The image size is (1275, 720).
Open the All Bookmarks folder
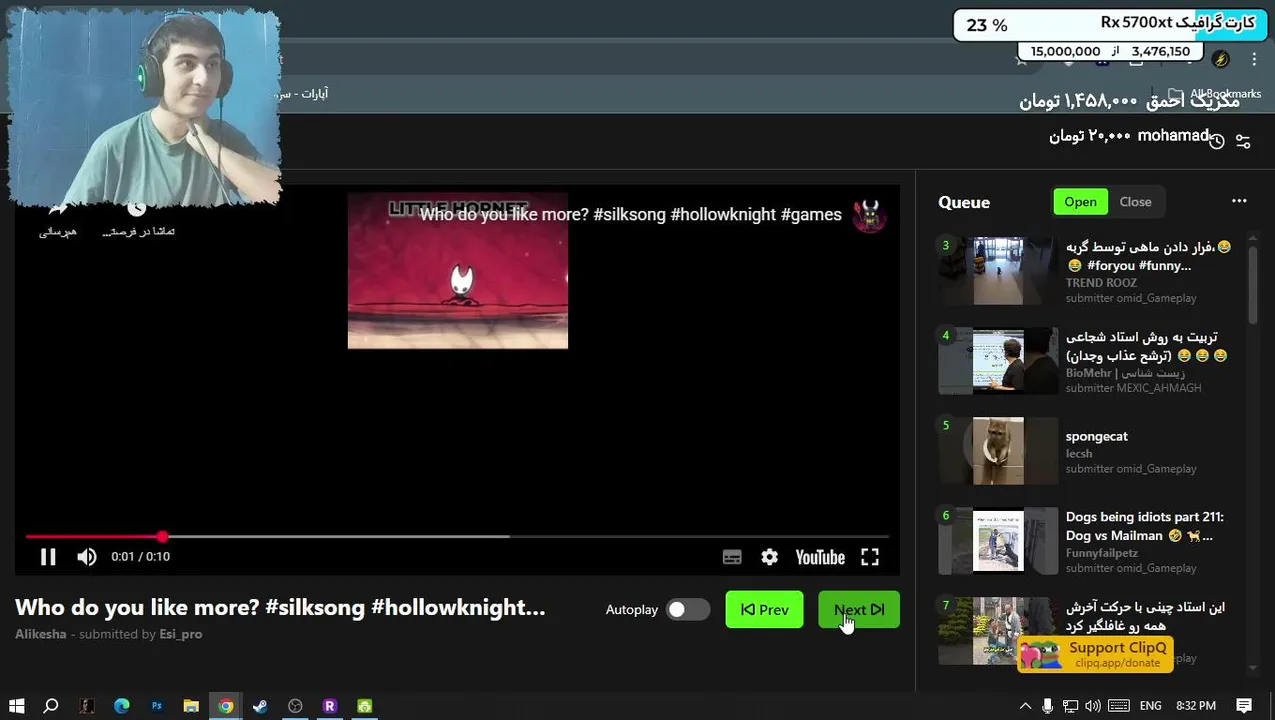(x=1214, y=94)
